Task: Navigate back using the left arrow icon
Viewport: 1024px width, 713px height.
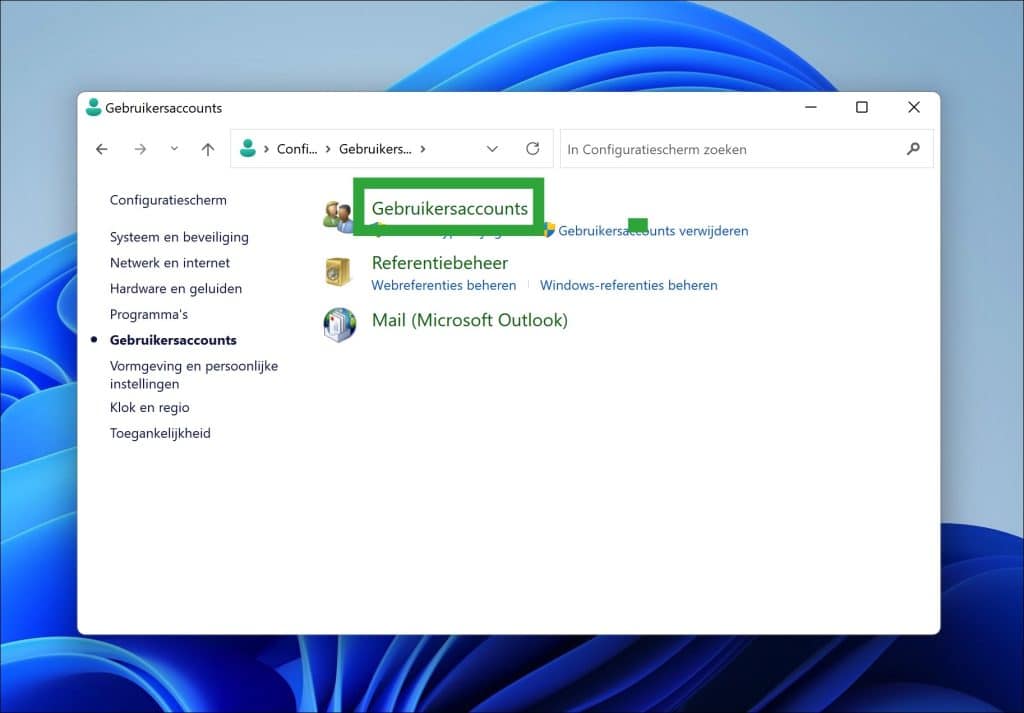Action: [101, 148]
